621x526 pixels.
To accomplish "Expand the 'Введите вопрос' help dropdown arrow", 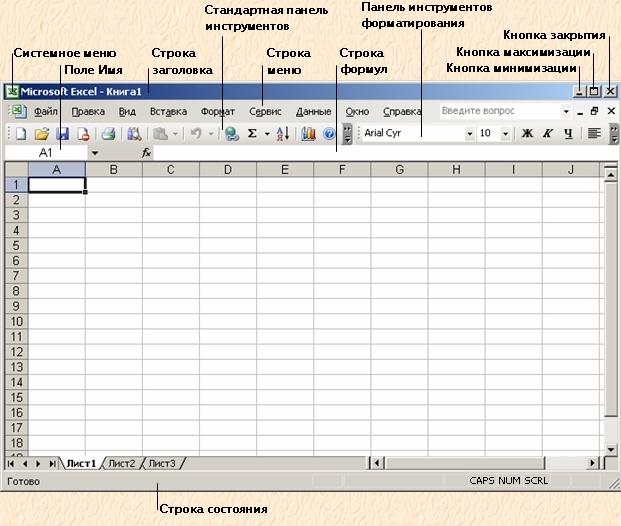I will click(x=566, y=111).
